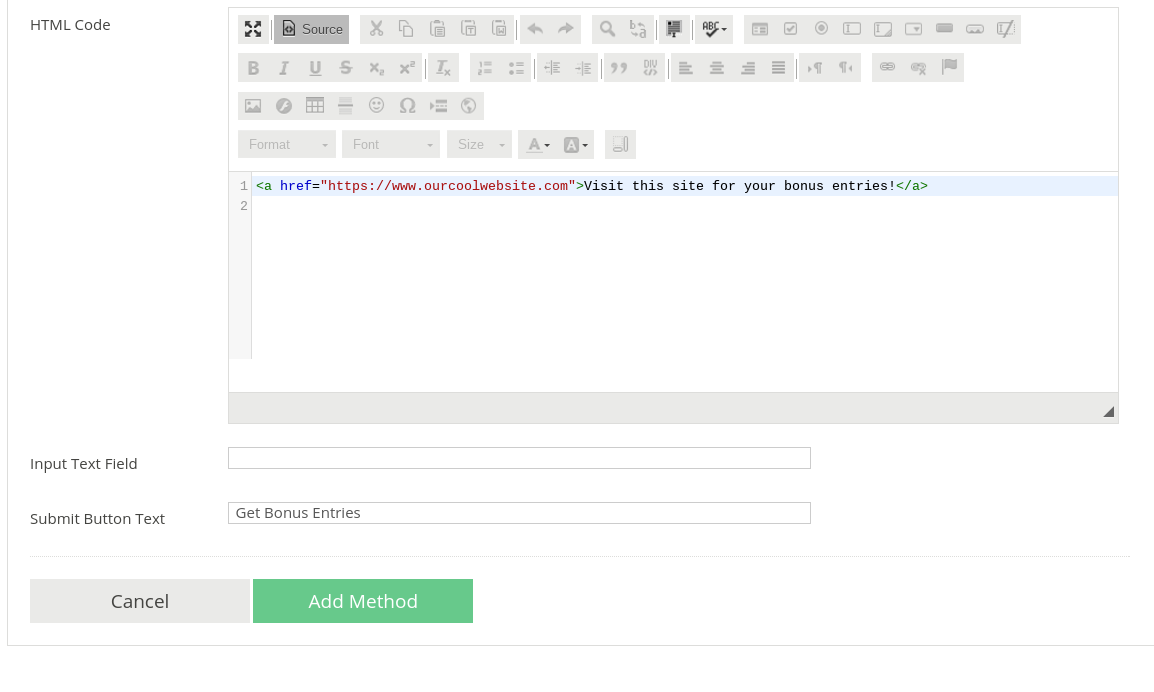Click the Link chain icon
This screenshot has height=692, width=1154.
coord(887,67)
